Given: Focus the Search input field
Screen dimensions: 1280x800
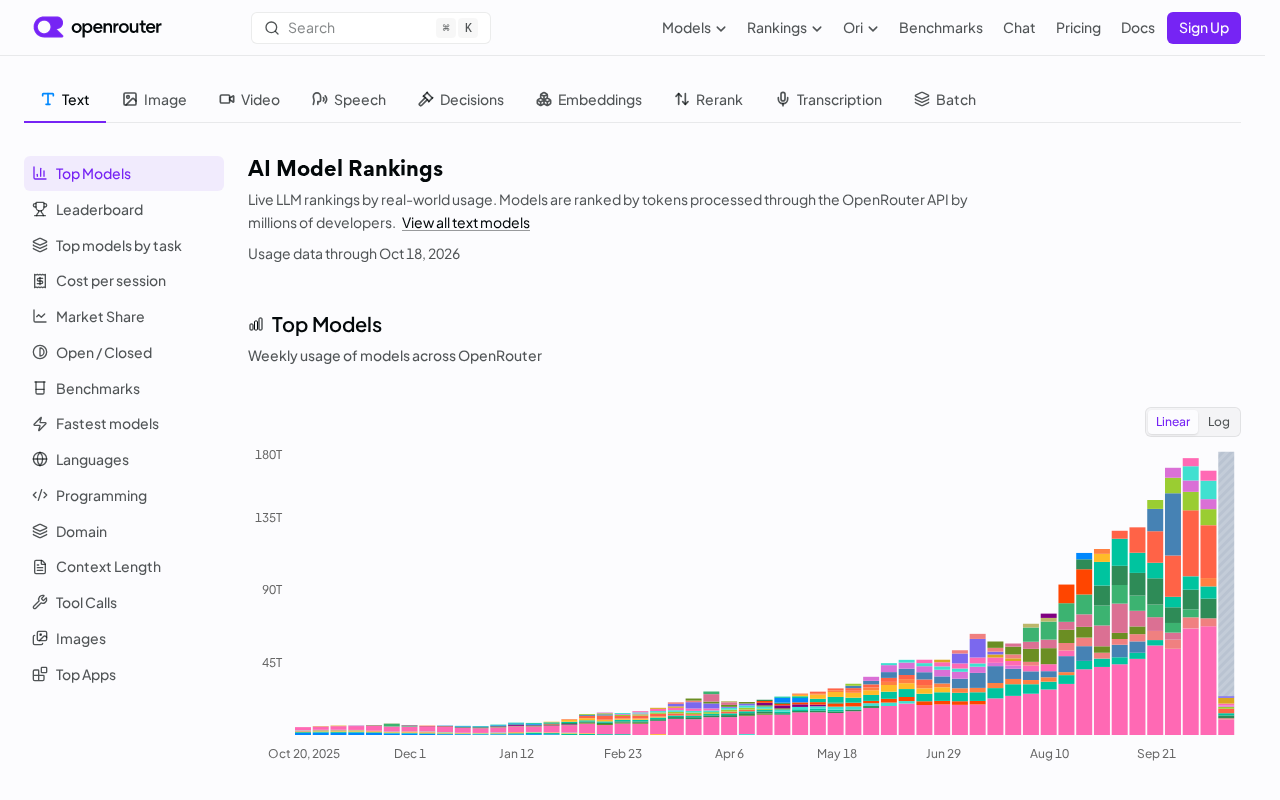Looking at the screenshot, I should pos(371,28).
